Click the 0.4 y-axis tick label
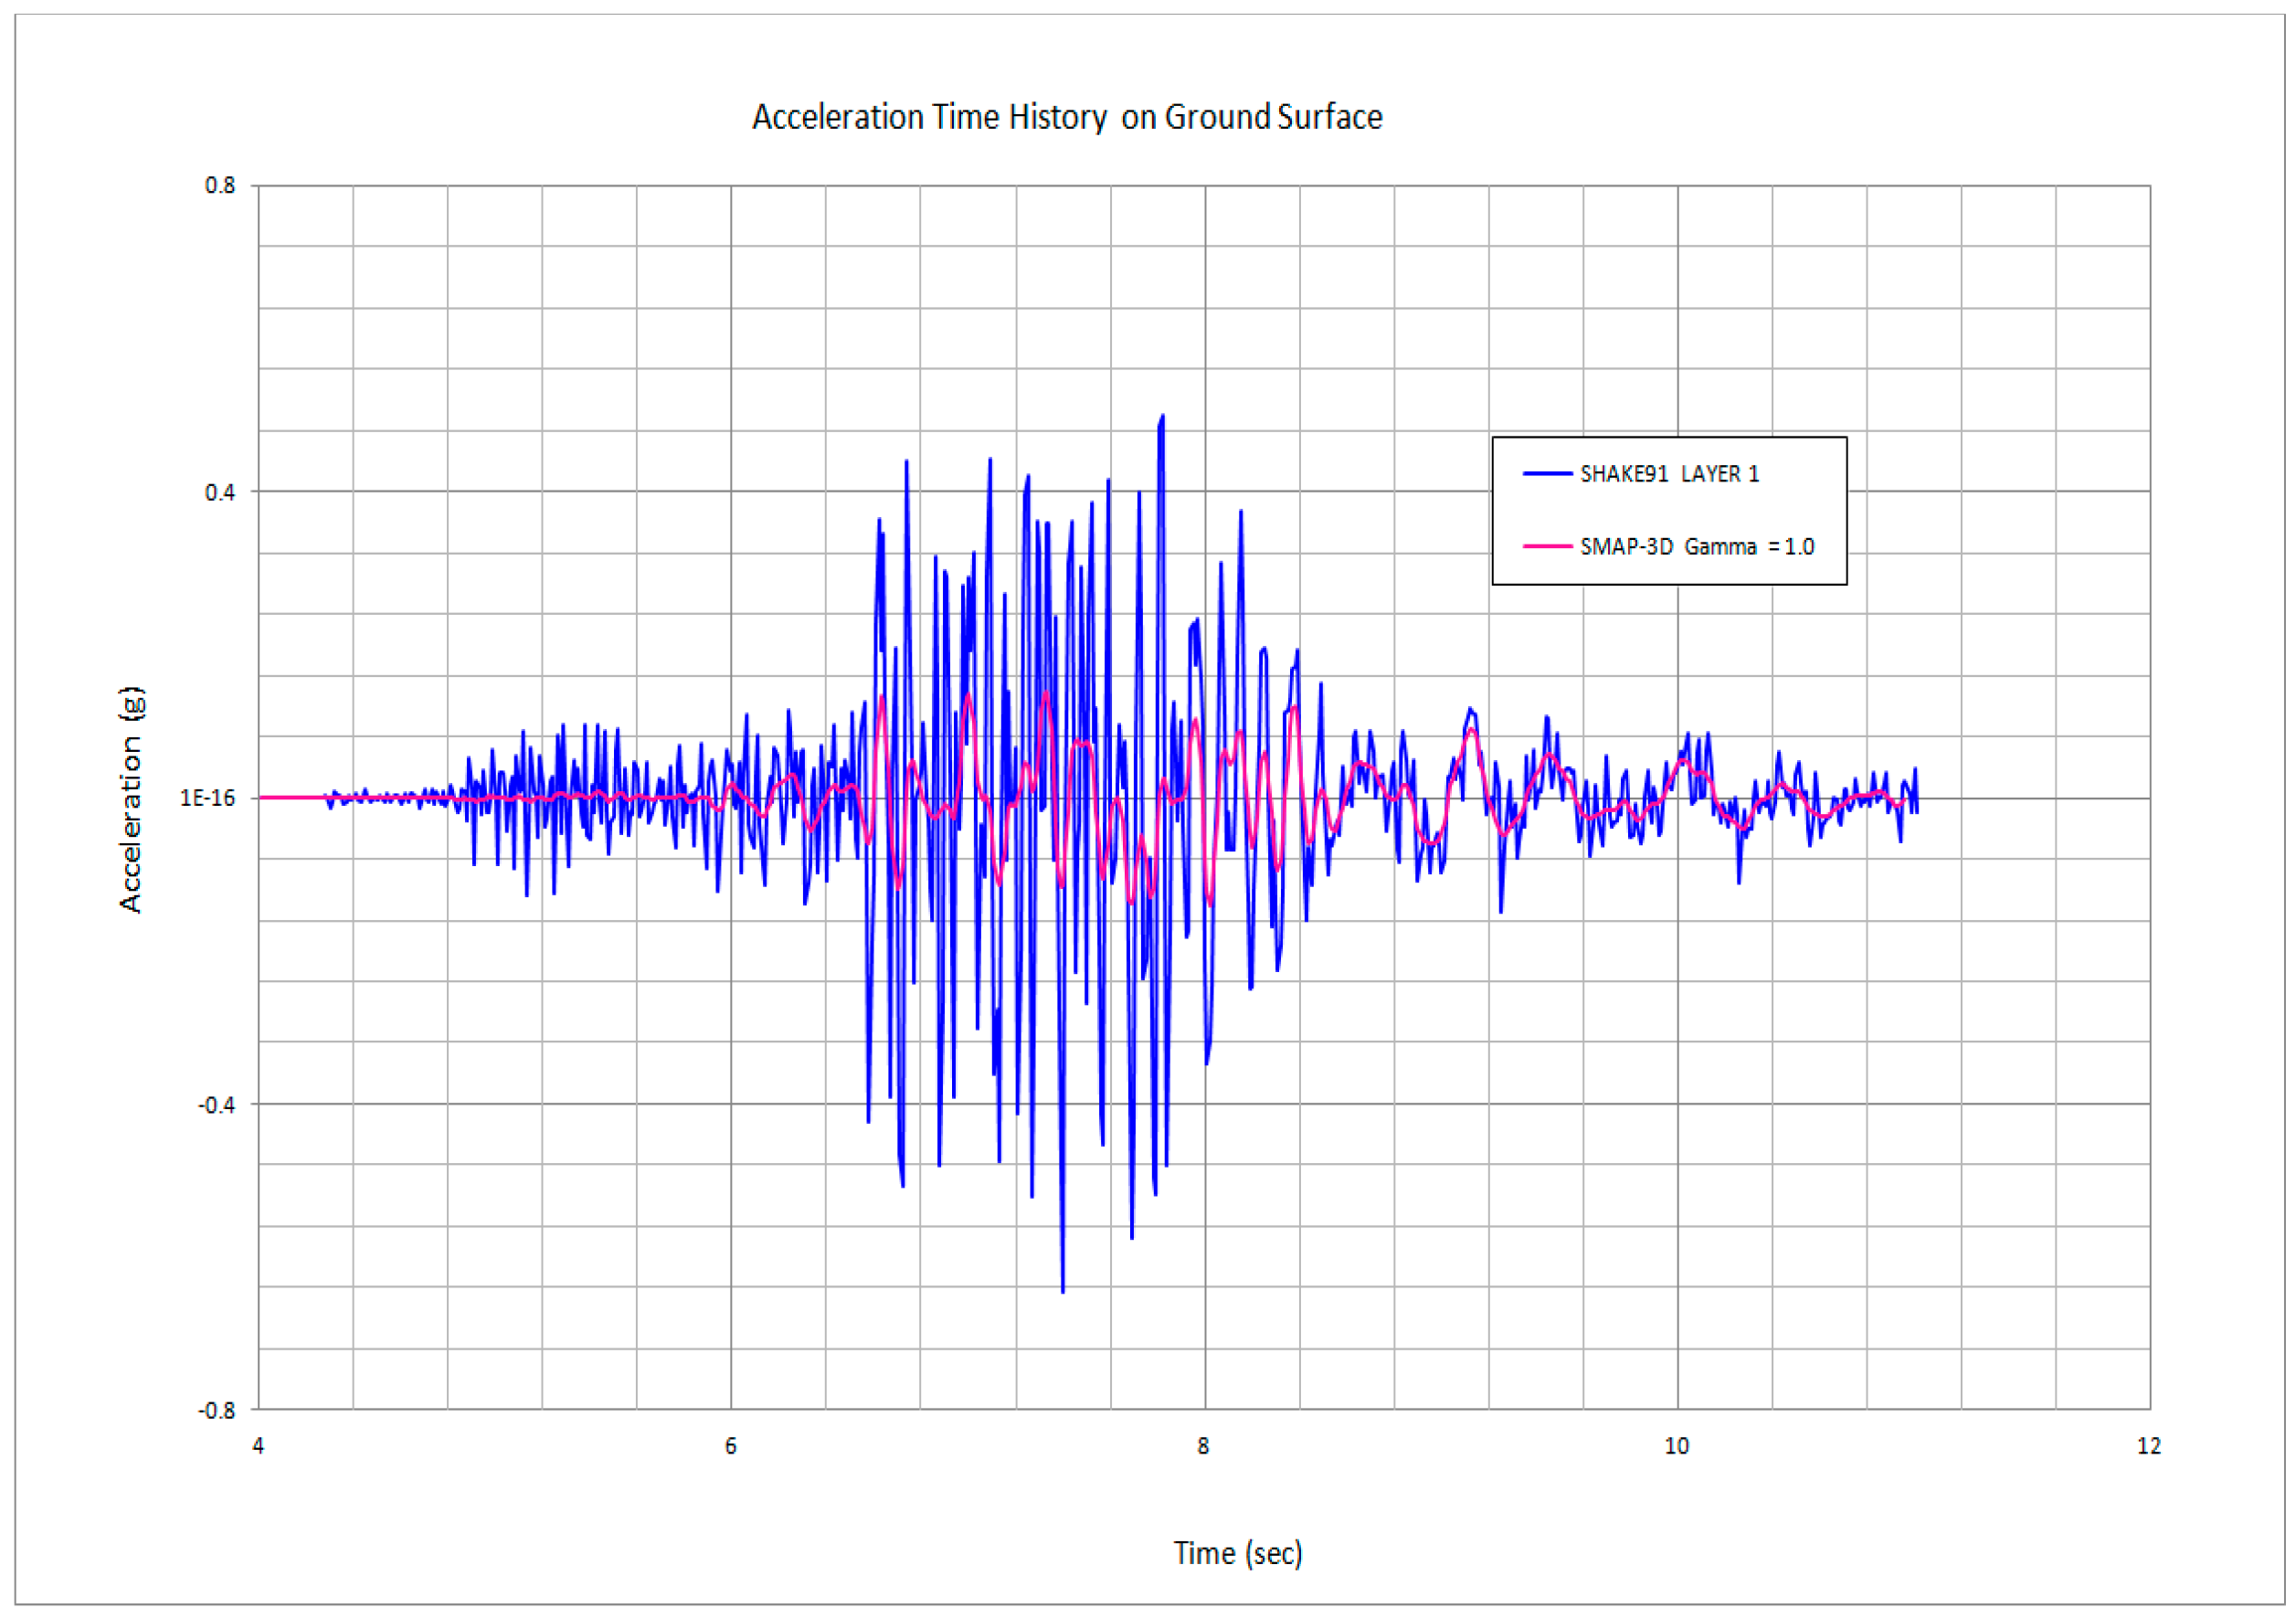 [220, 492]
